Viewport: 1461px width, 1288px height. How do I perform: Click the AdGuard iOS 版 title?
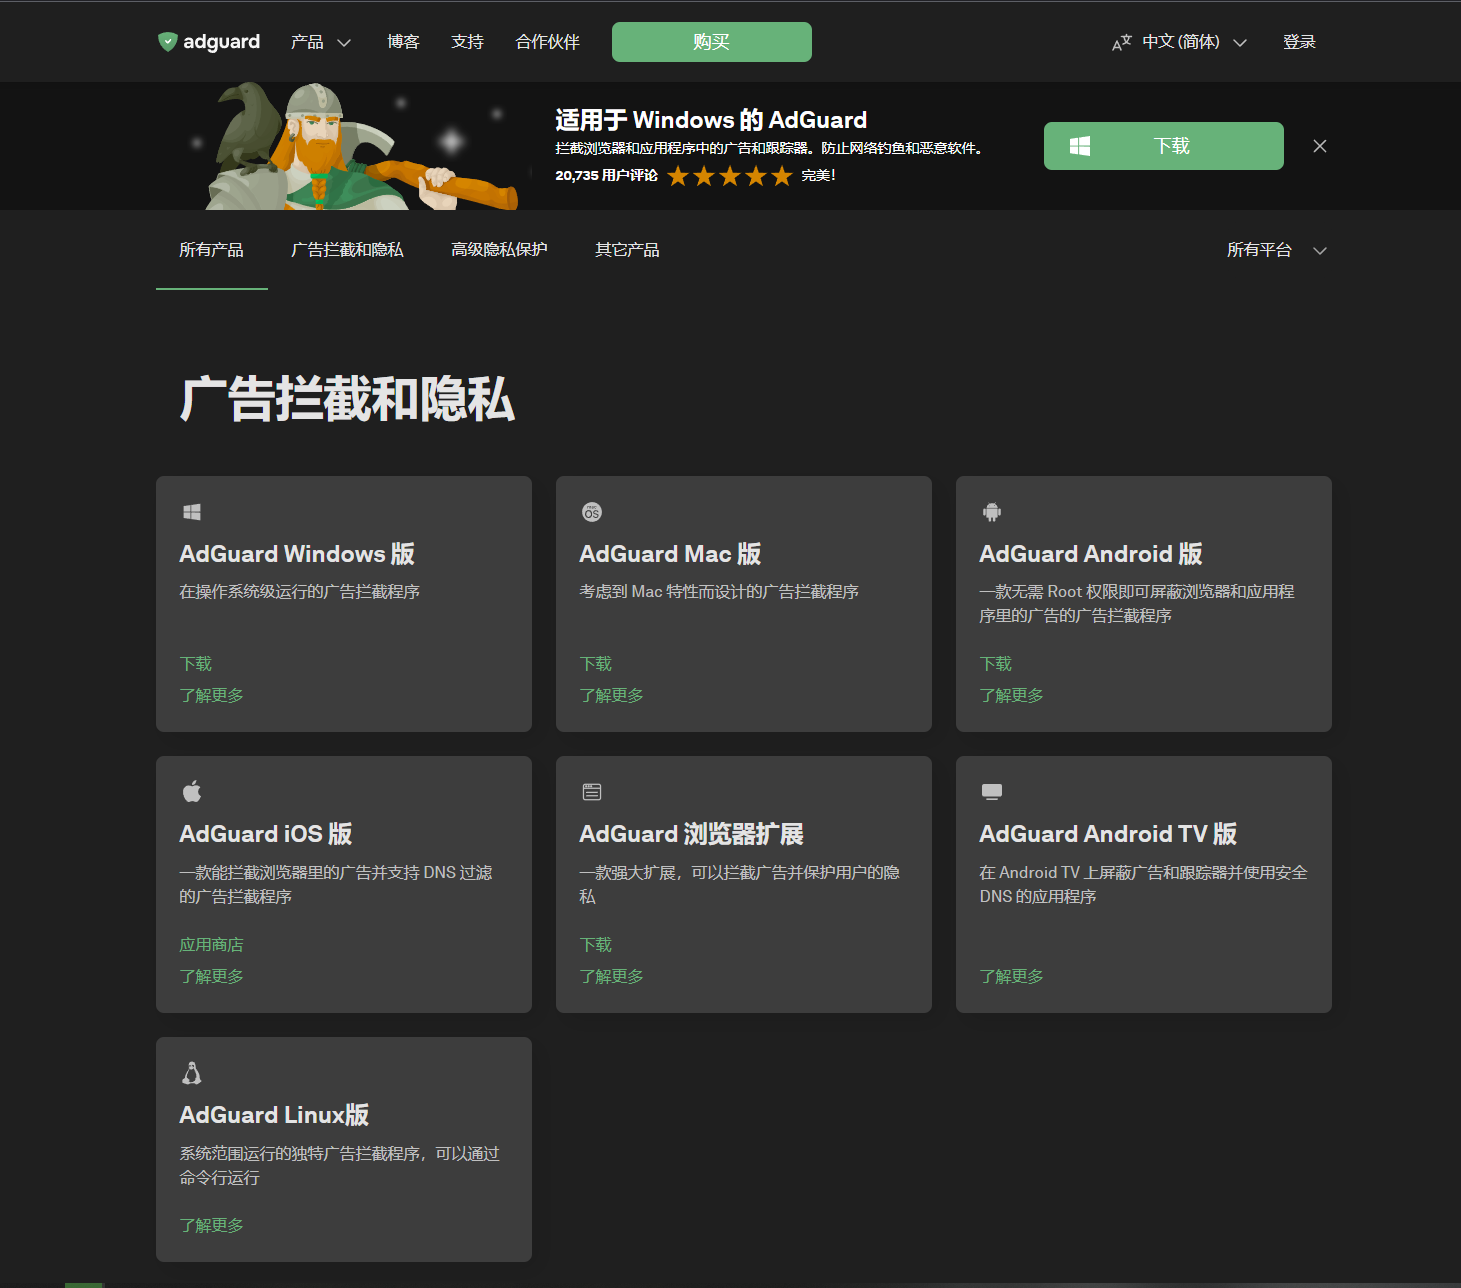tap(266, 834)
